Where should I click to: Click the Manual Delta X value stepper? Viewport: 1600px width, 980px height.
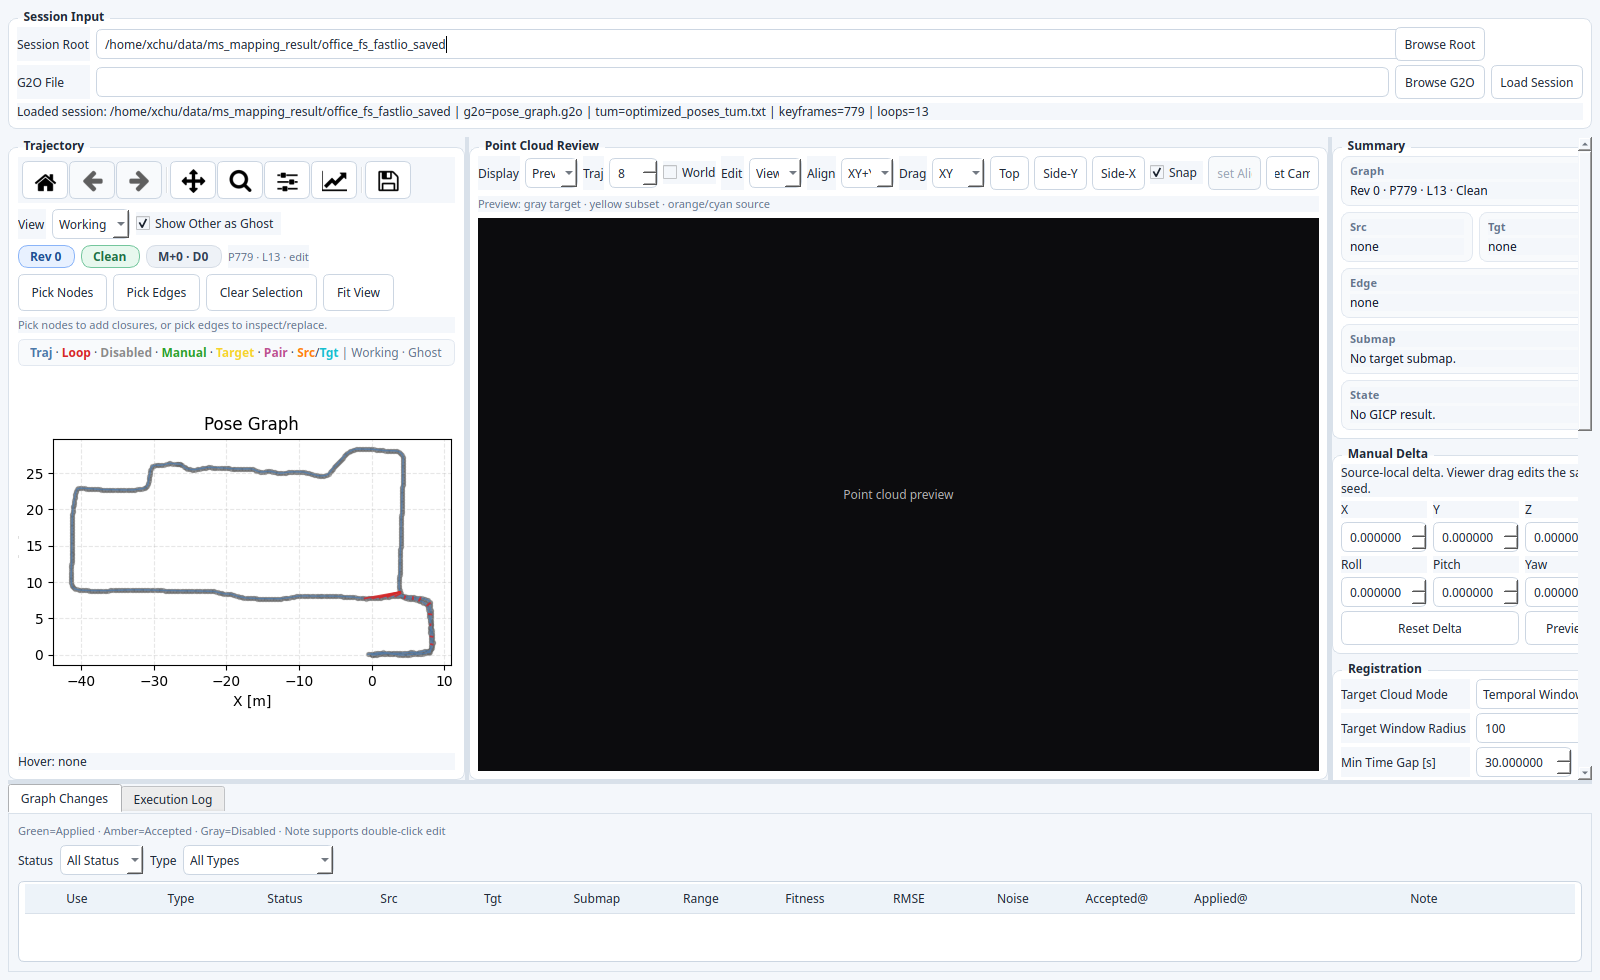click(x=1419, y=538)
